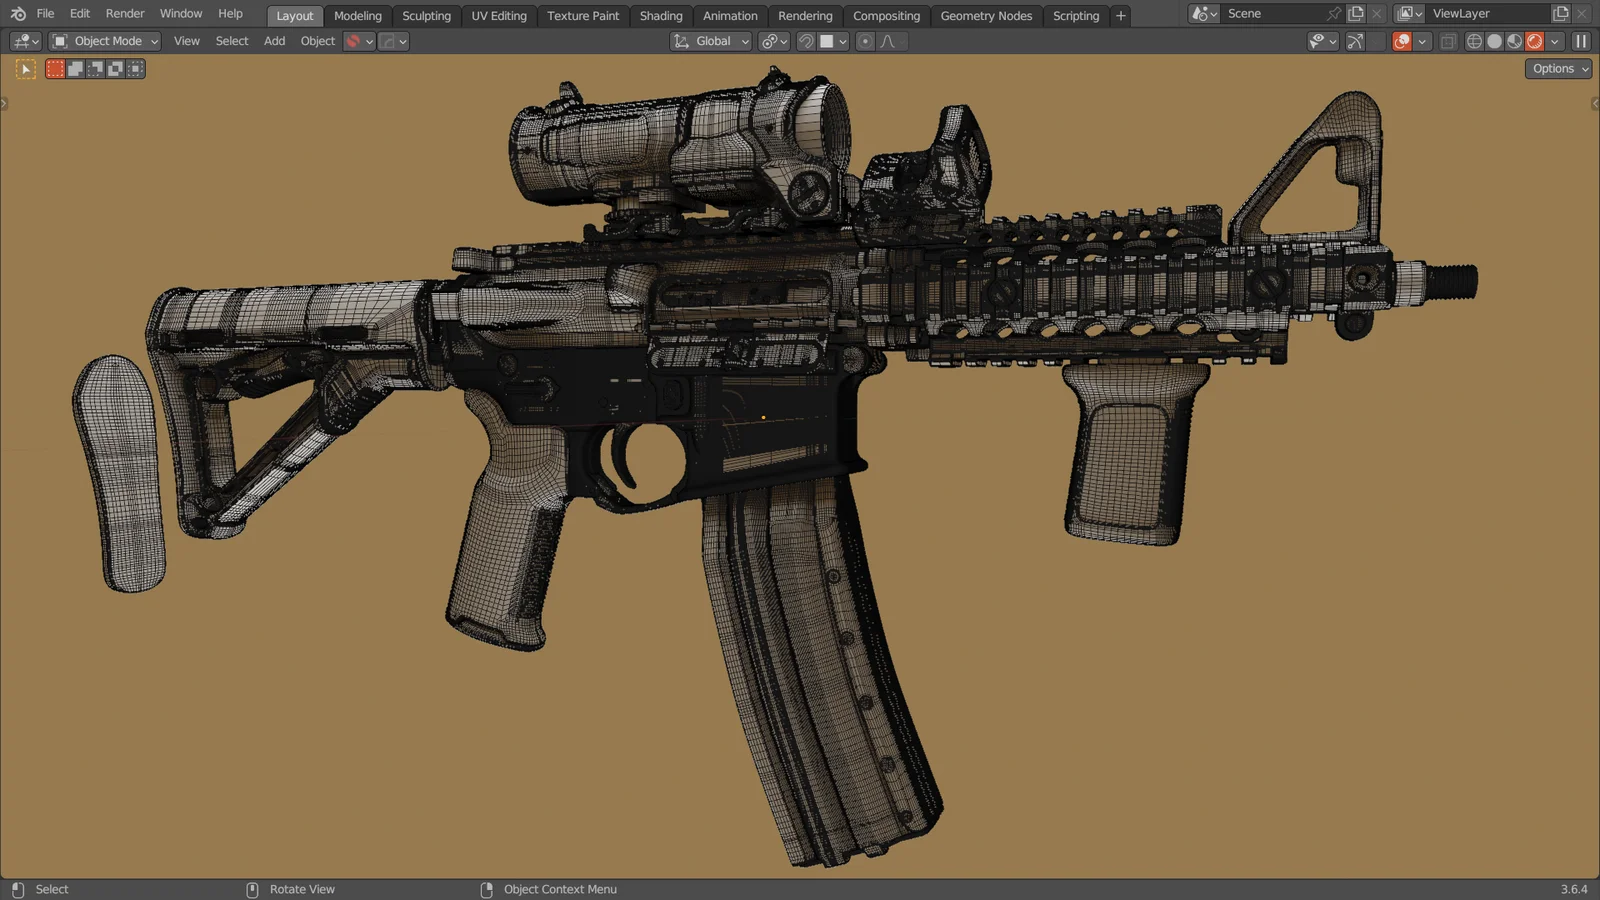Open the editor type selector dropdown
This screenshot has height=900, width=1600.
[x=24, y=41]
